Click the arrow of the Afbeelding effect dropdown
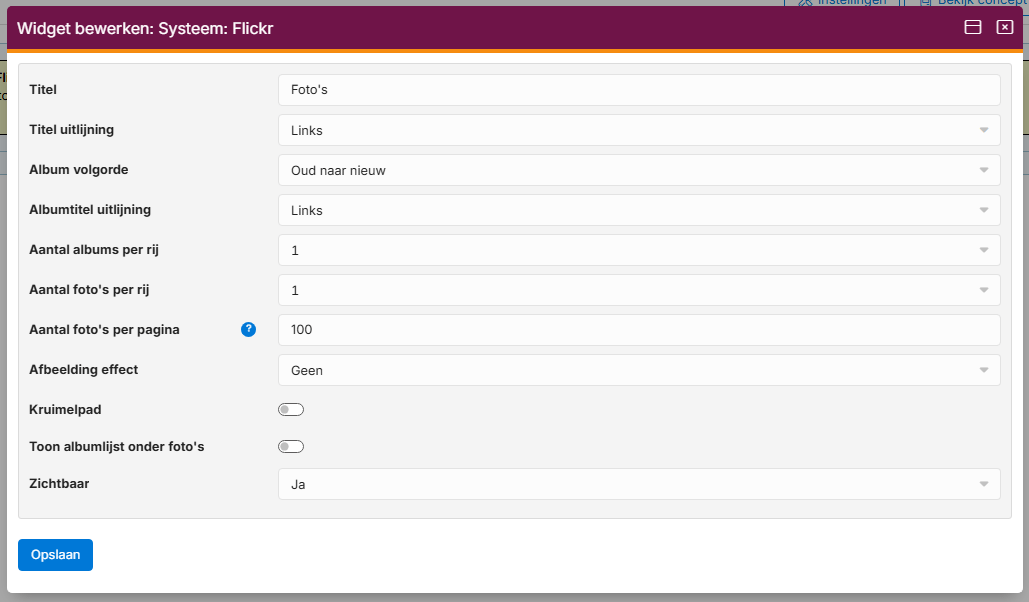Image resolution: width=1029 pixels, height=602 pixels. pyautogui.click(x=983, y=370)
